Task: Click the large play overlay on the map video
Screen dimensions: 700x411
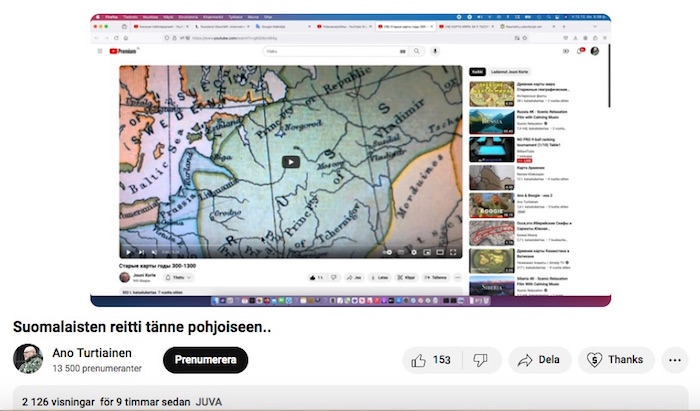Action: click(x=291, y=162)
